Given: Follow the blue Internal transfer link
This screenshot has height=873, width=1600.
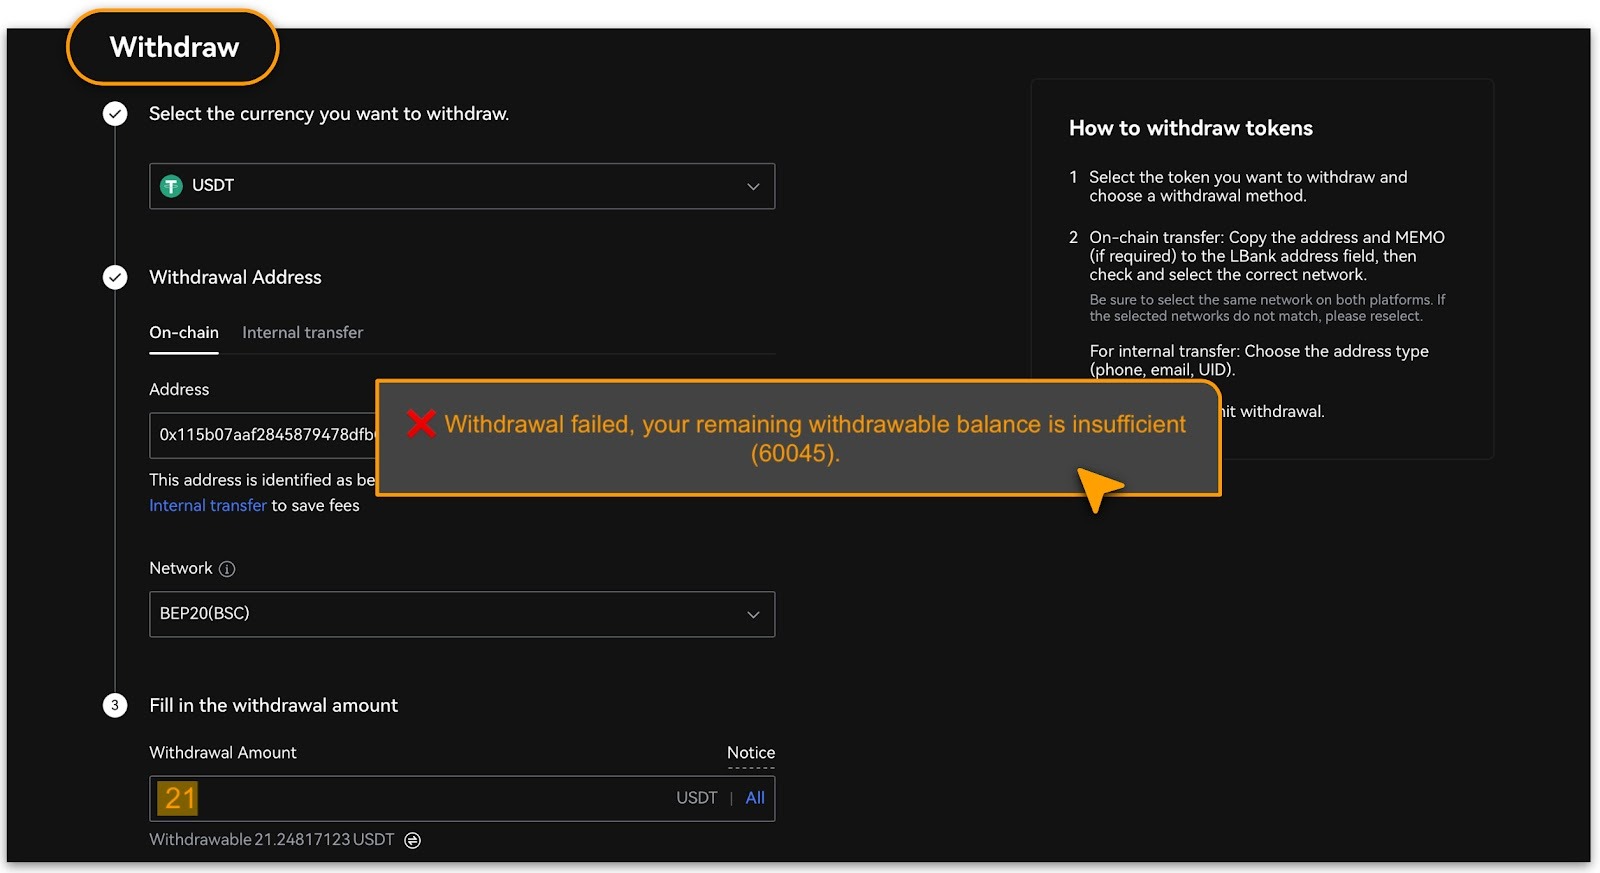Looking at the screenshot, I should coord(208,506).
